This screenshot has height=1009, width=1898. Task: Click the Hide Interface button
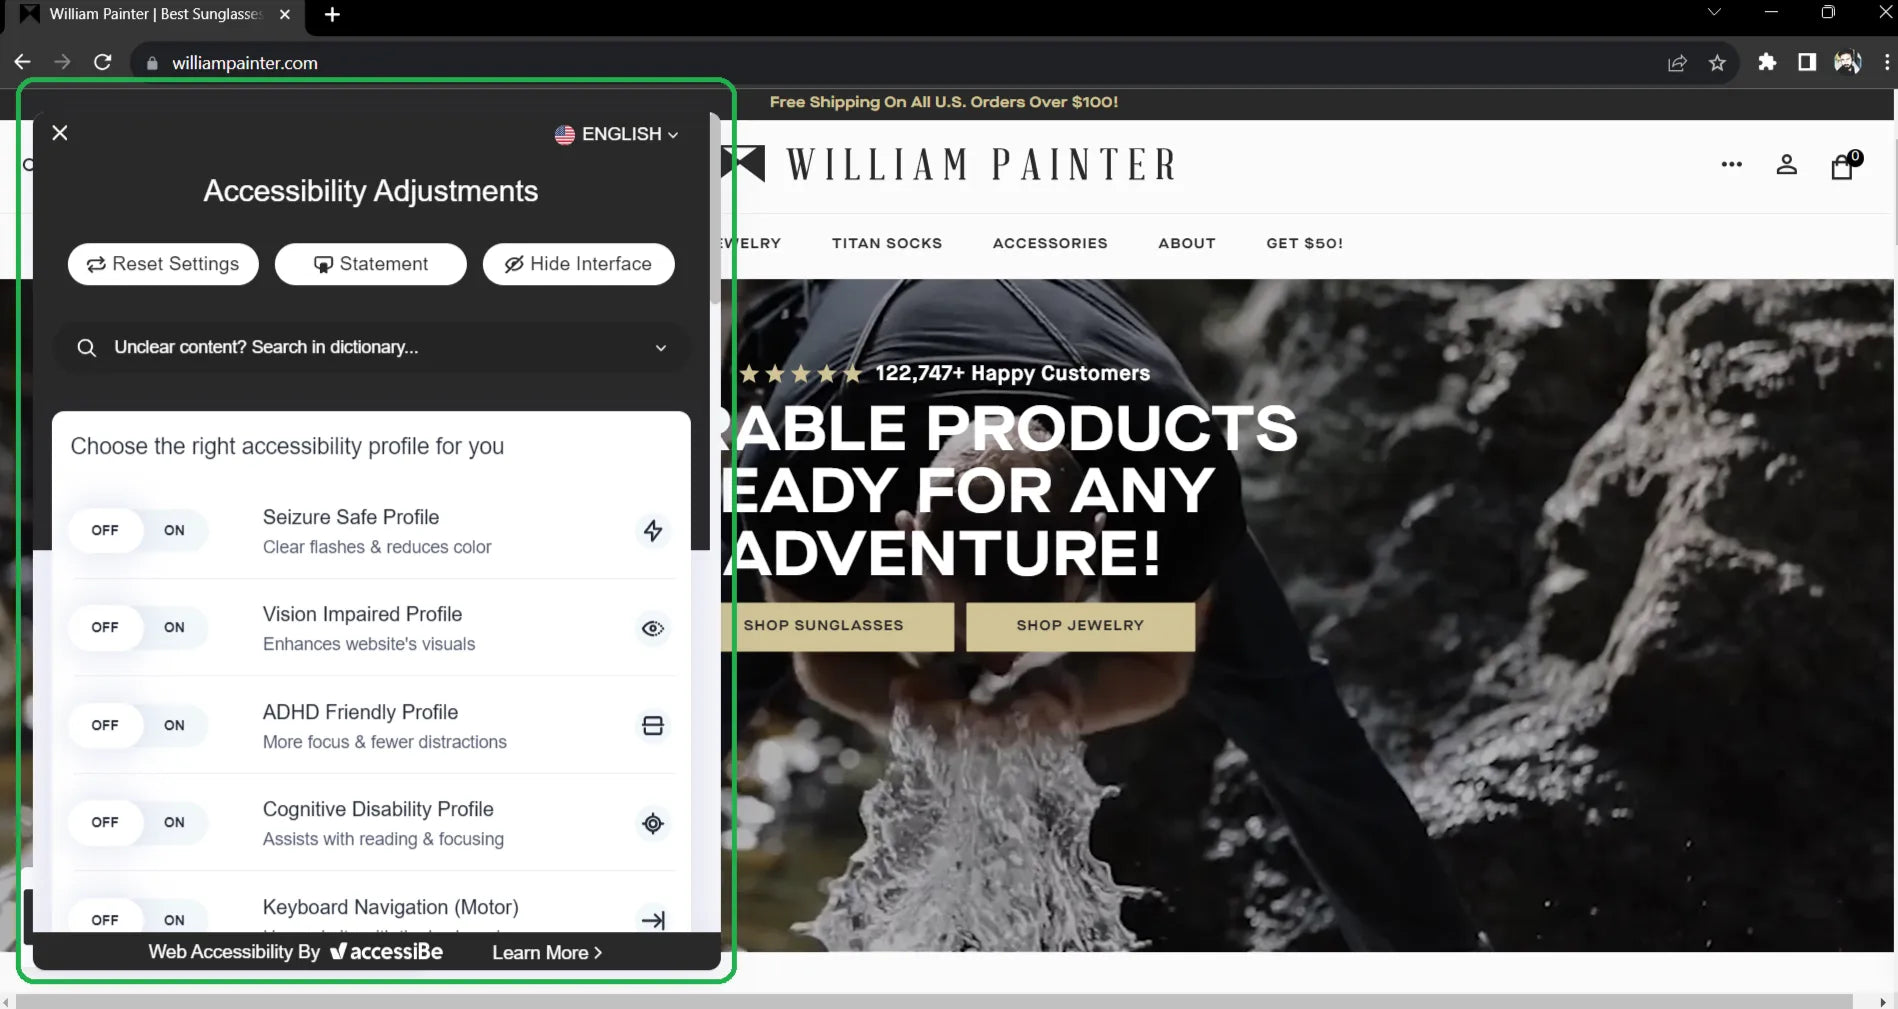(578, 264)
